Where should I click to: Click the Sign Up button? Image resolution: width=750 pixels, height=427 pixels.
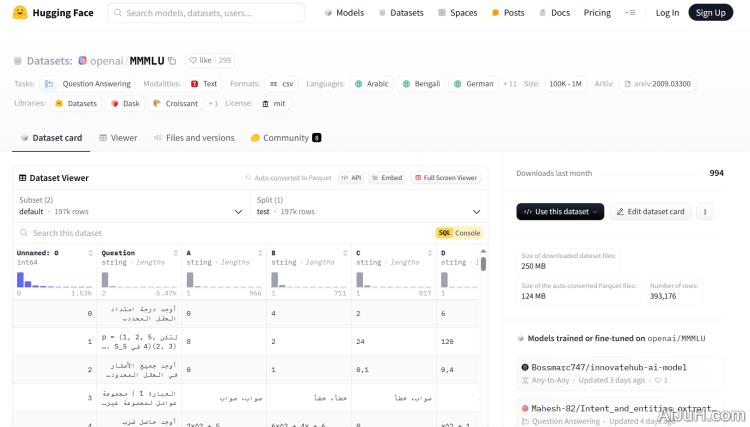pos(710,13)
